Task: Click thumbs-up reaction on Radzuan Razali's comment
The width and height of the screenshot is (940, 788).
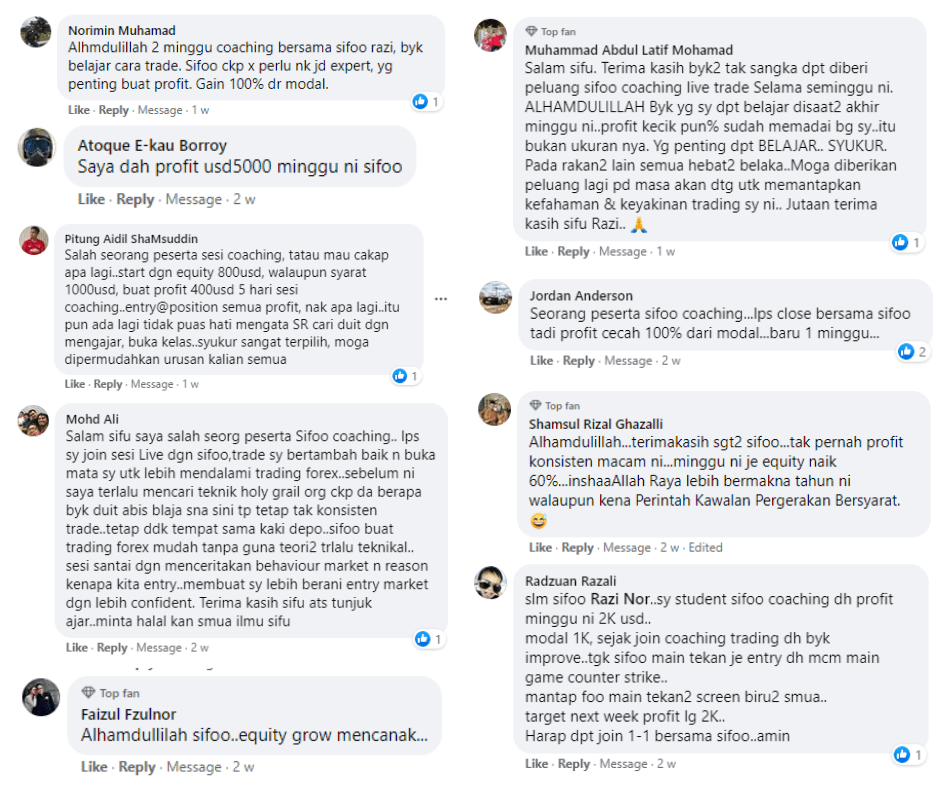Action: coord(901,755)
